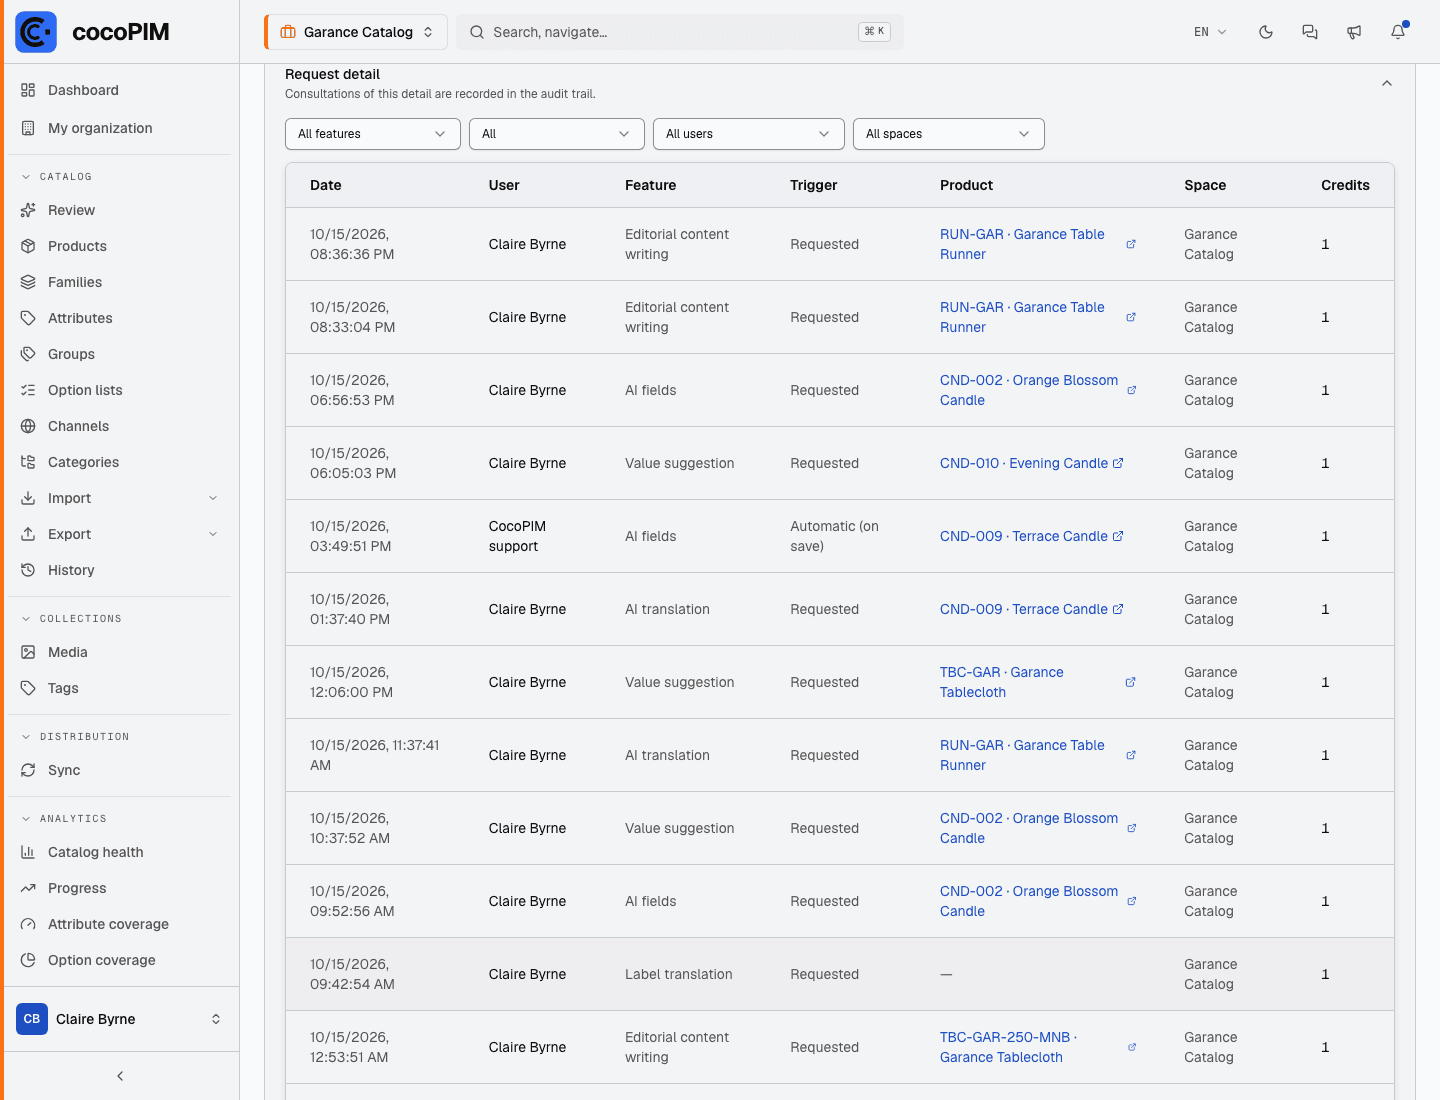This screenshot has height=1100, width=1440.
Task: Open Media collection
Action: coord(120,652)
